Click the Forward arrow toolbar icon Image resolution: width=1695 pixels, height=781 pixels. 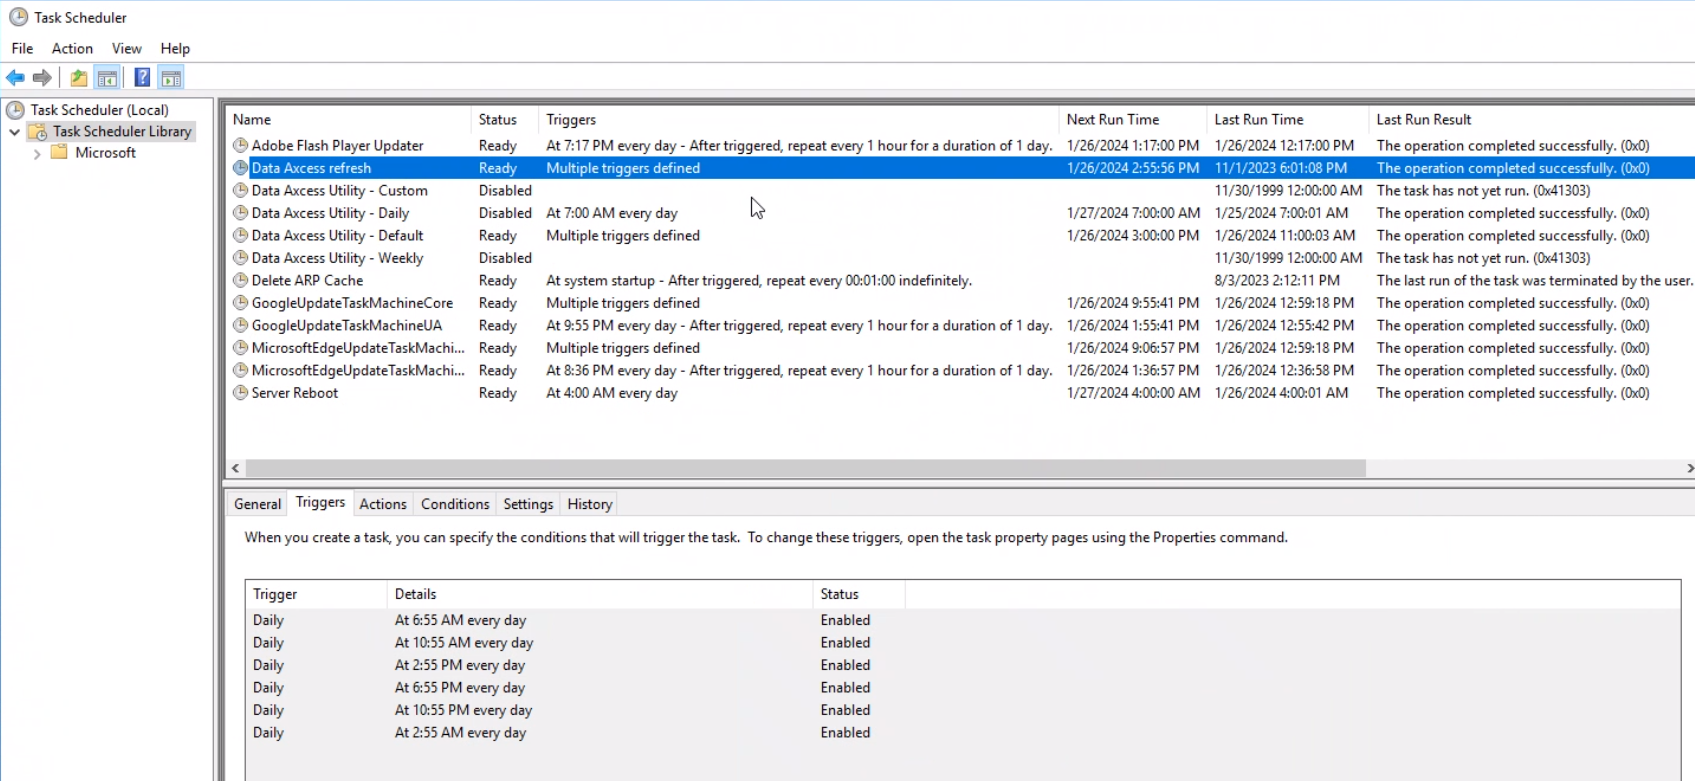(42, 78)
